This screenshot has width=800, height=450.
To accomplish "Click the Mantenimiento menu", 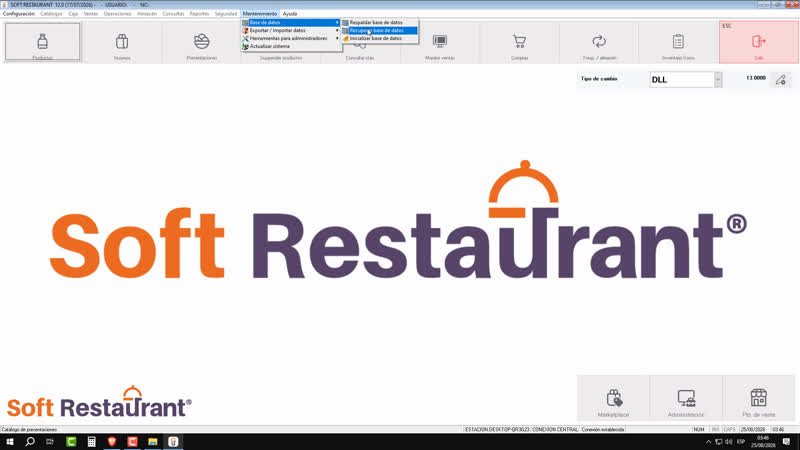I will click(x=260, y=14).
